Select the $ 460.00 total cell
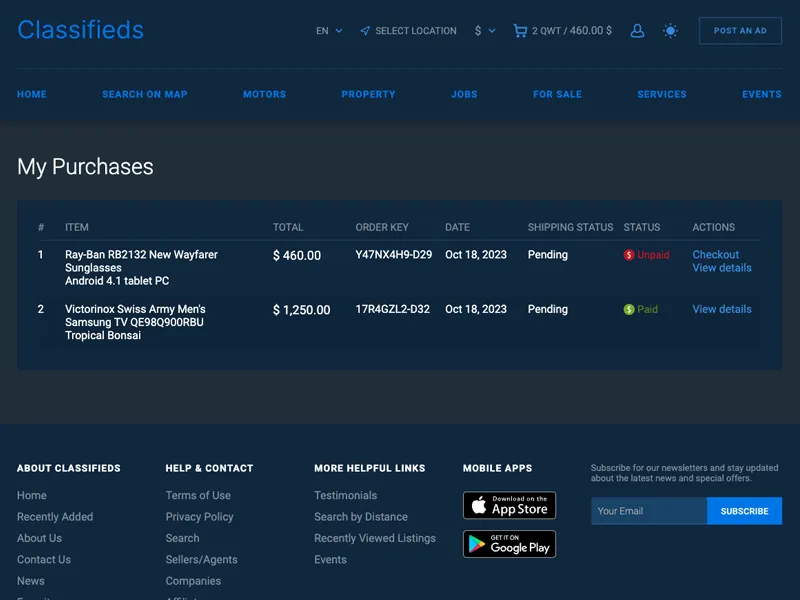Image resolution: width=800 pixels, height=600 pixels. [x=297, y=256]
